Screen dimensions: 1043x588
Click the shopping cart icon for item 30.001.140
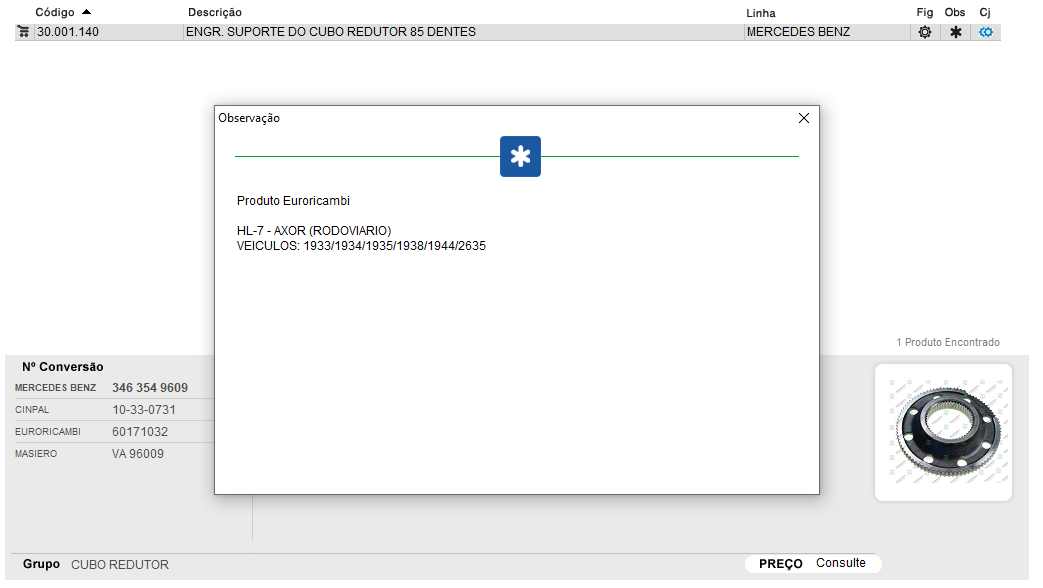click(23, 32)
